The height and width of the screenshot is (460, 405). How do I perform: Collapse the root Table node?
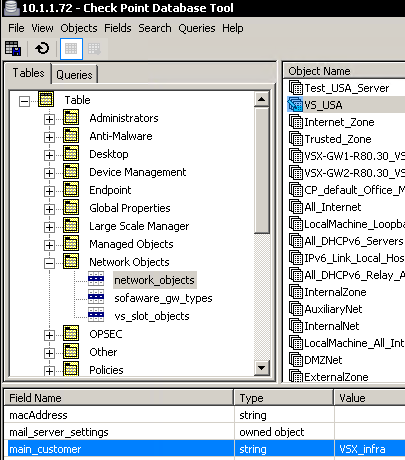click(24, 101)
